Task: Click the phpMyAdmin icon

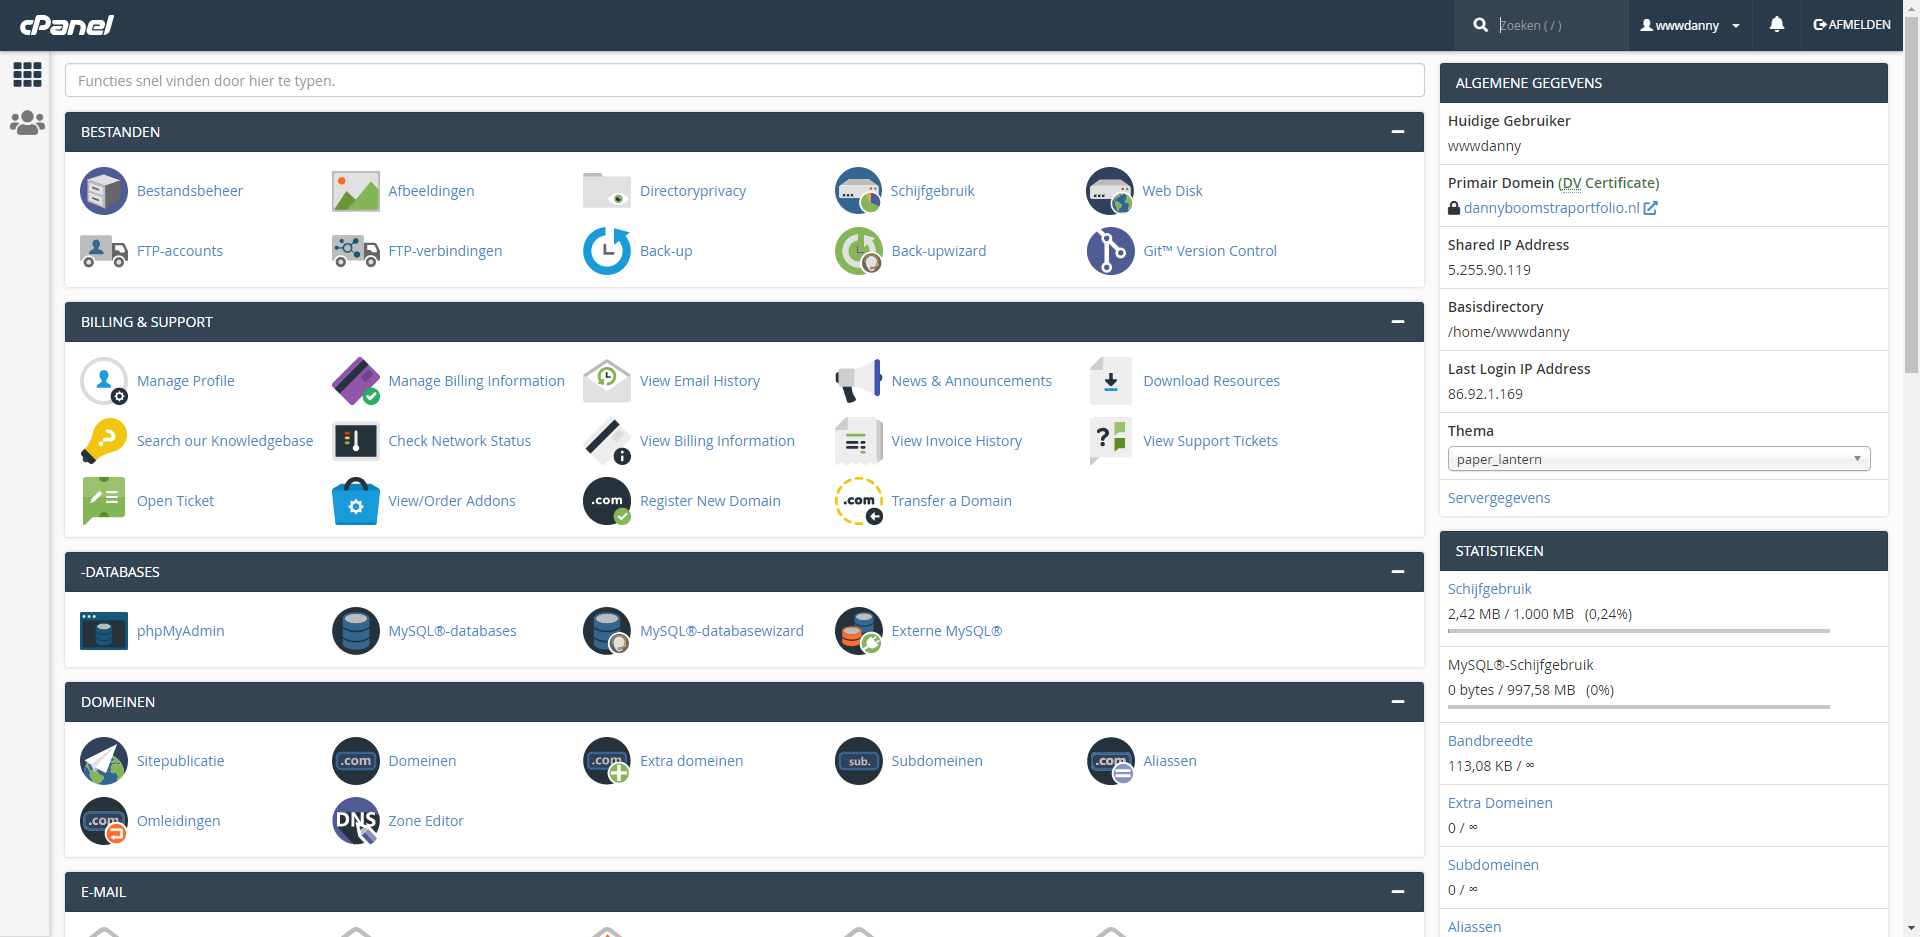Action: tap(104, 631)
